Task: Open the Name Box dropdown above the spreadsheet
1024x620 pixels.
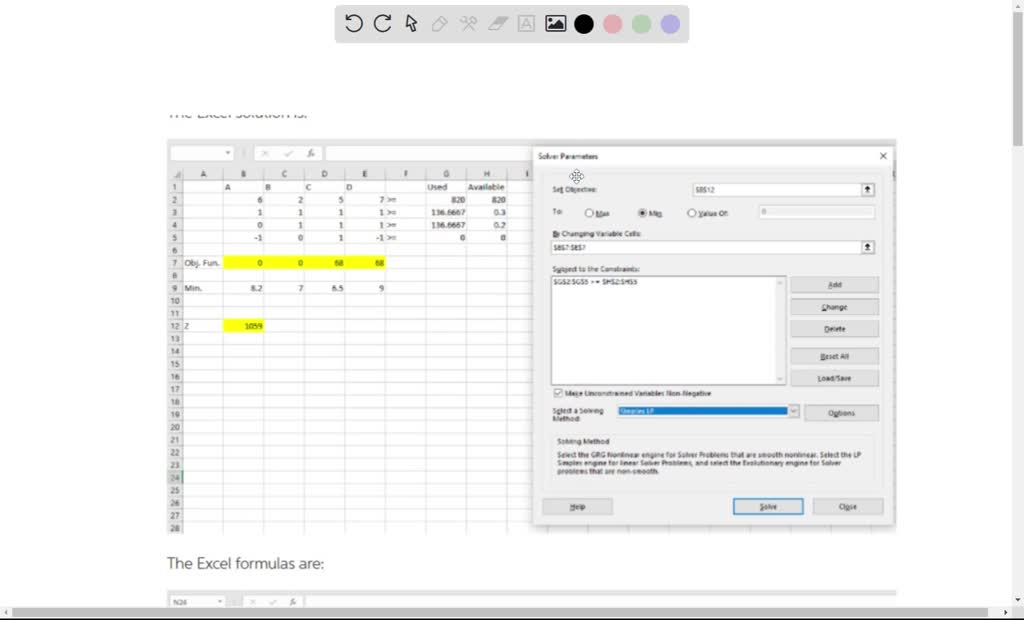Action: pos(228,152)
